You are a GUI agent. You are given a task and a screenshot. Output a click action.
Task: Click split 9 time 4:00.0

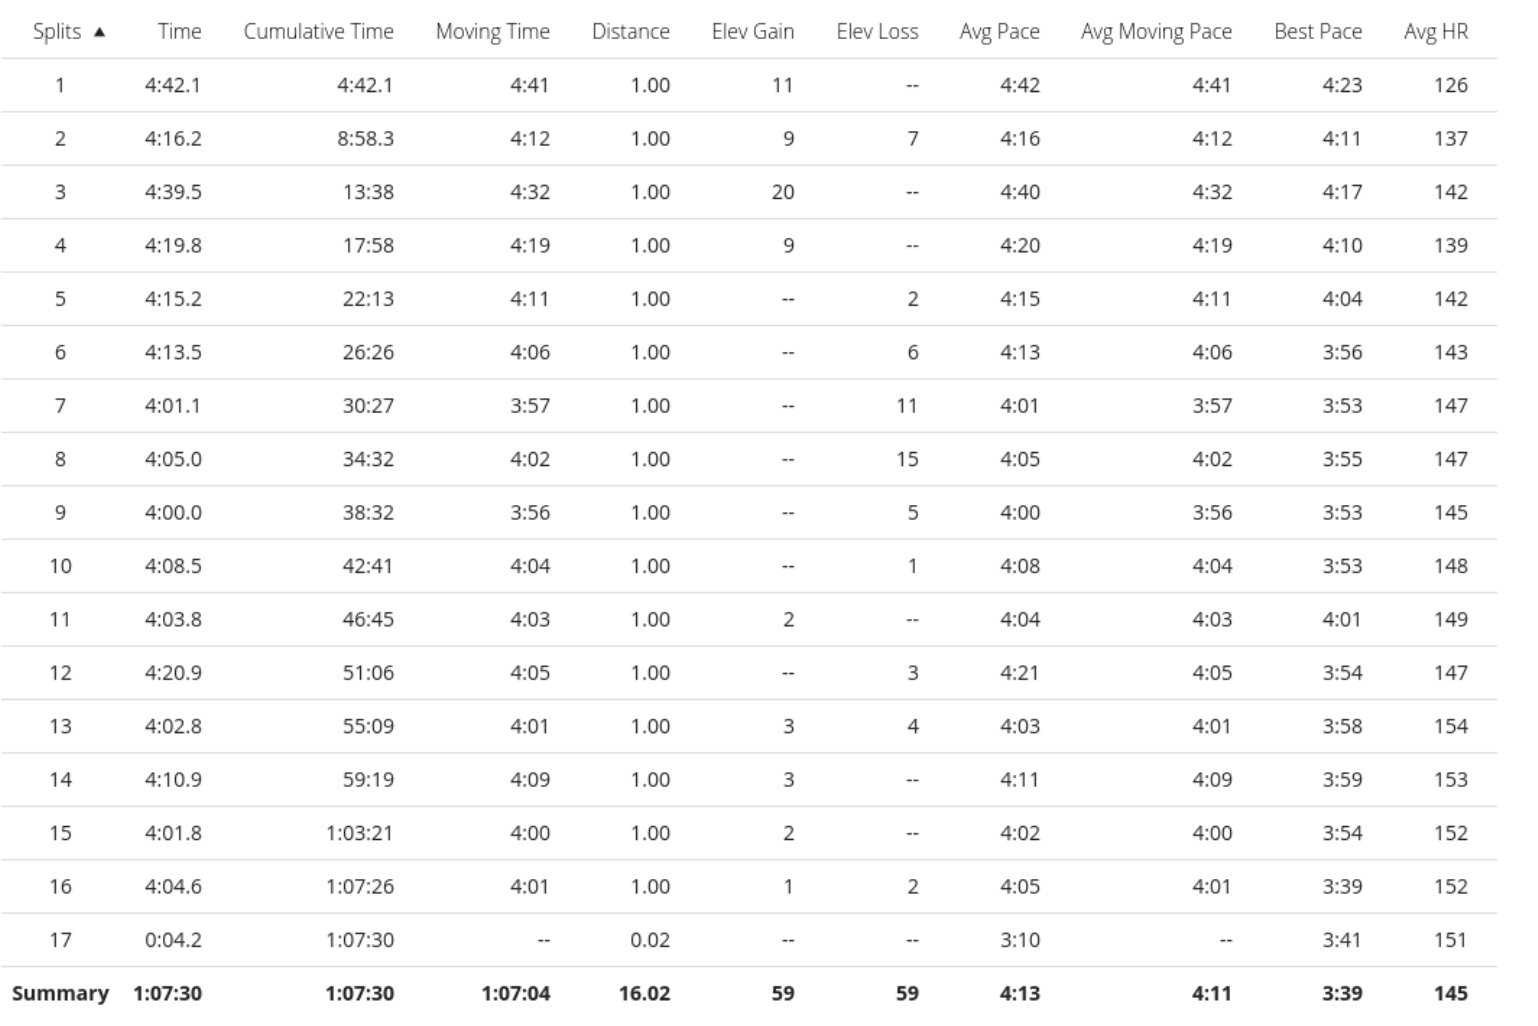click(173, 513)
